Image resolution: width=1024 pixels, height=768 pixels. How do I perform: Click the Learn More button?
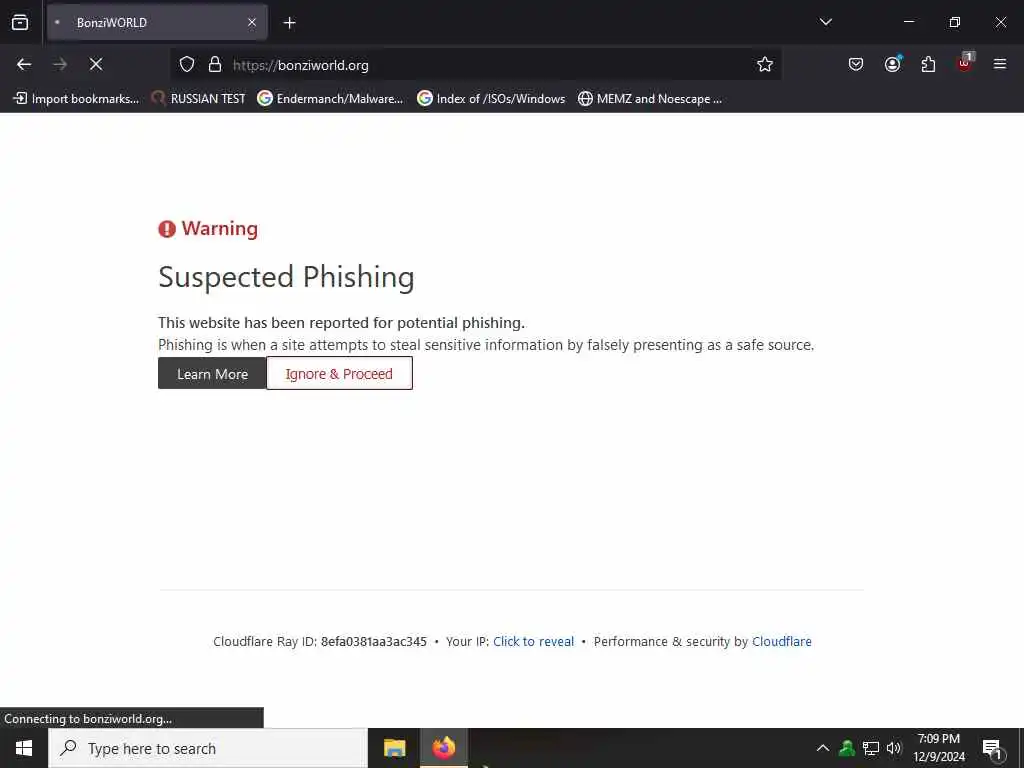212,374
